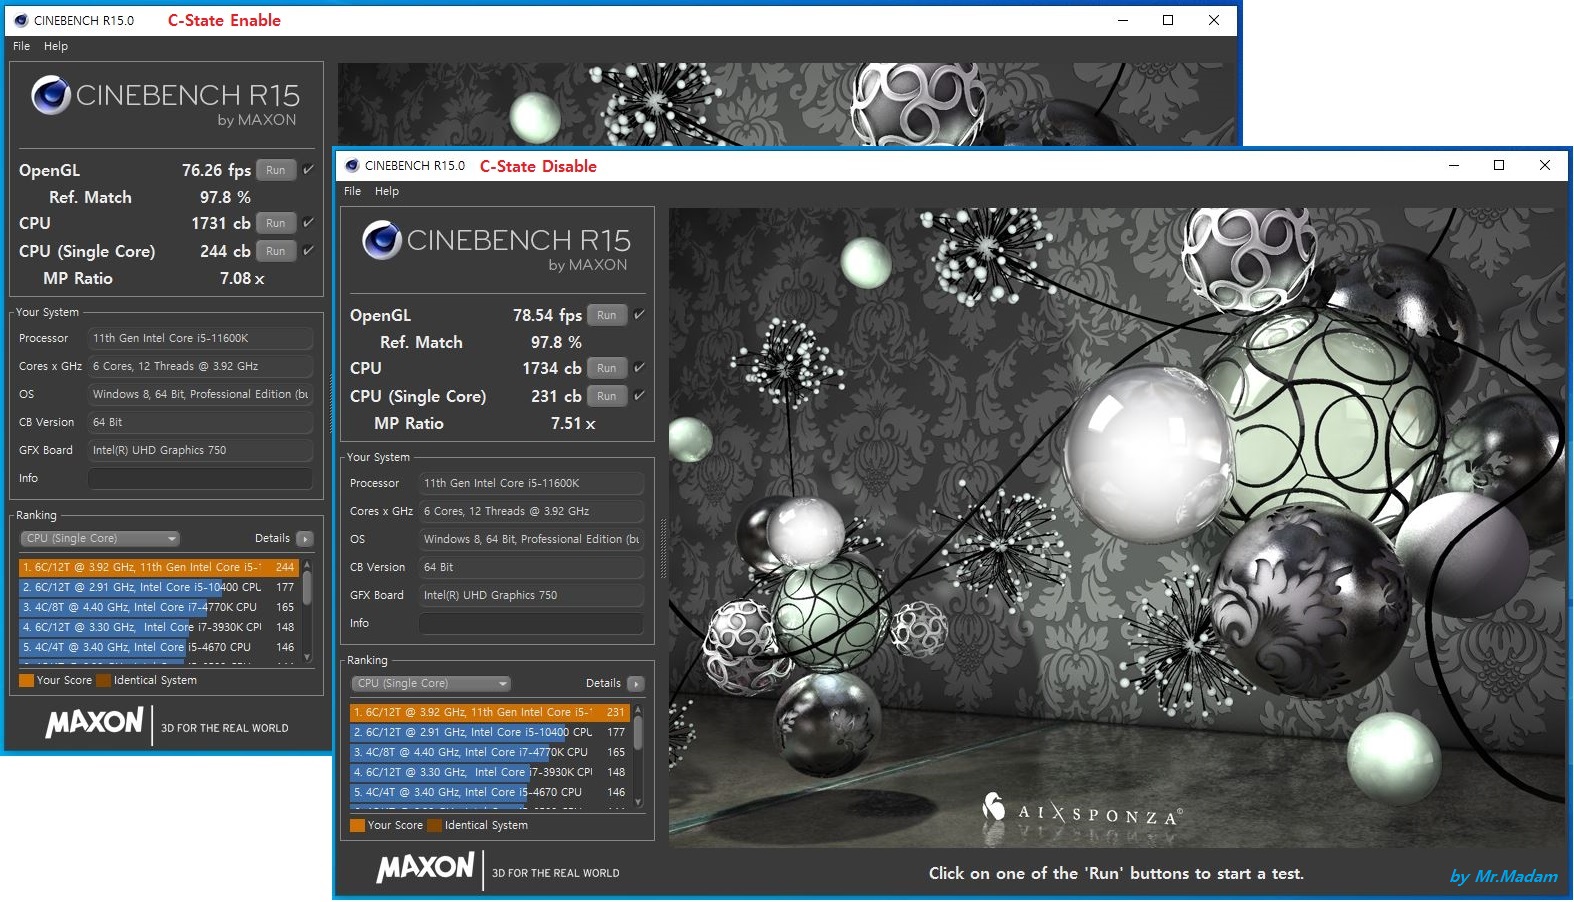The width and height of the screenshot is (1574, 902).
Task: Click Identical System swatch in Disable window
Action: (434, 826)
